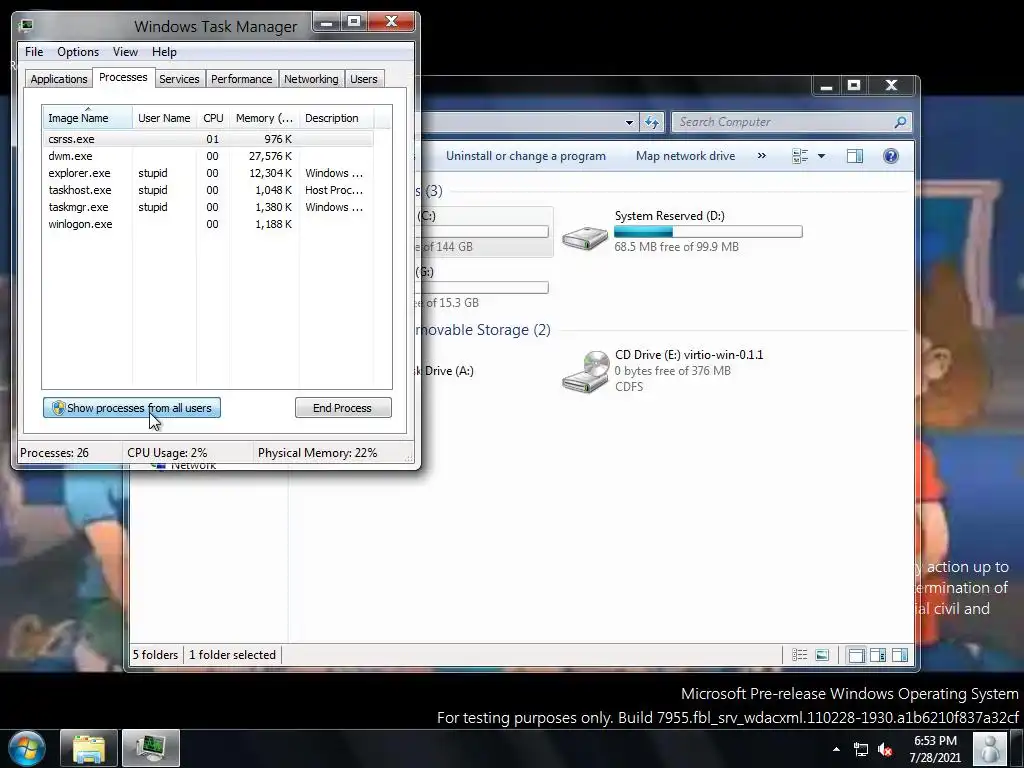This screenshot has height=768, width=1024.
Task: Switch to the Applications tab
Action: [59, 79]
